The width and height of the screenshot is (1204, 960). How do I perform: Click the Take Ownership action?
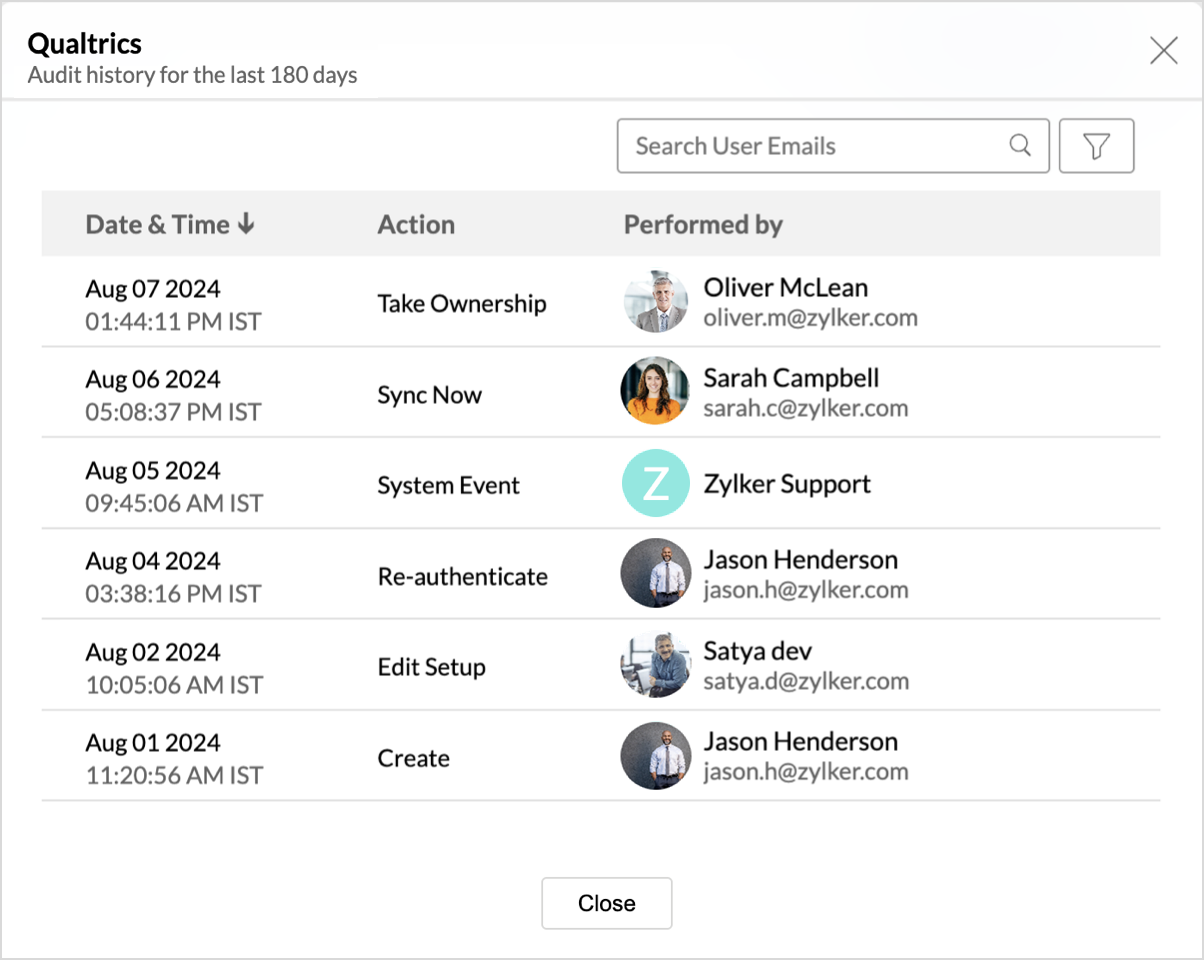[x=462, y=303]
